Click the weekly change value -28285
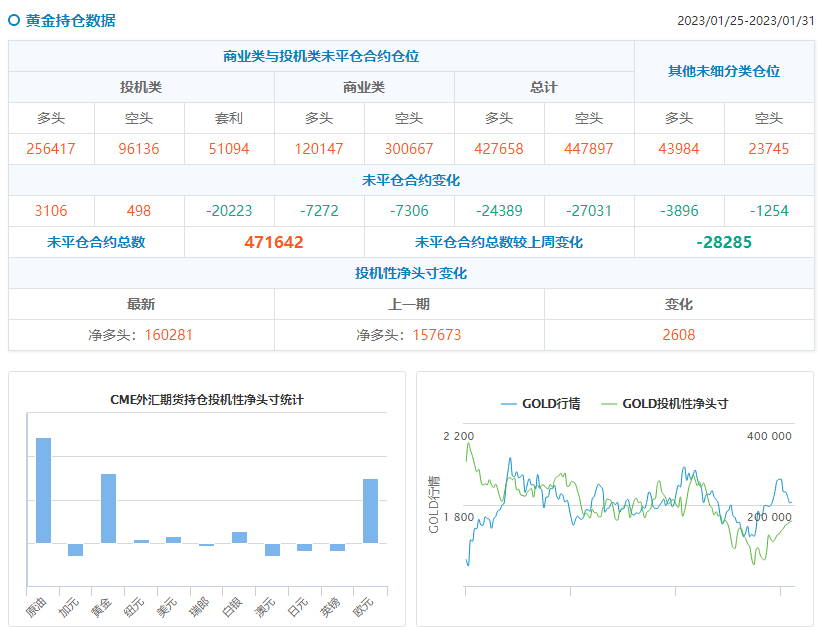 724,242
